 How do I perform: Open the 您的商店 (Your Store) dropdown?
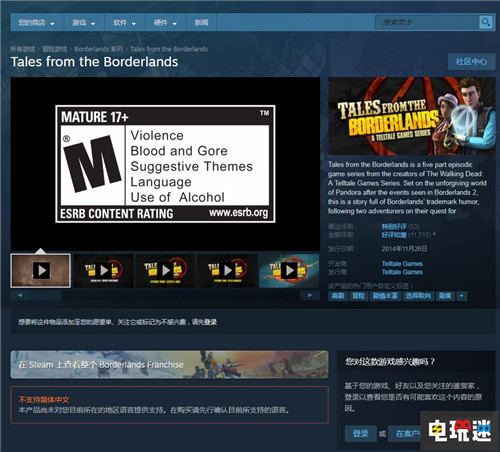pos(36,23)
